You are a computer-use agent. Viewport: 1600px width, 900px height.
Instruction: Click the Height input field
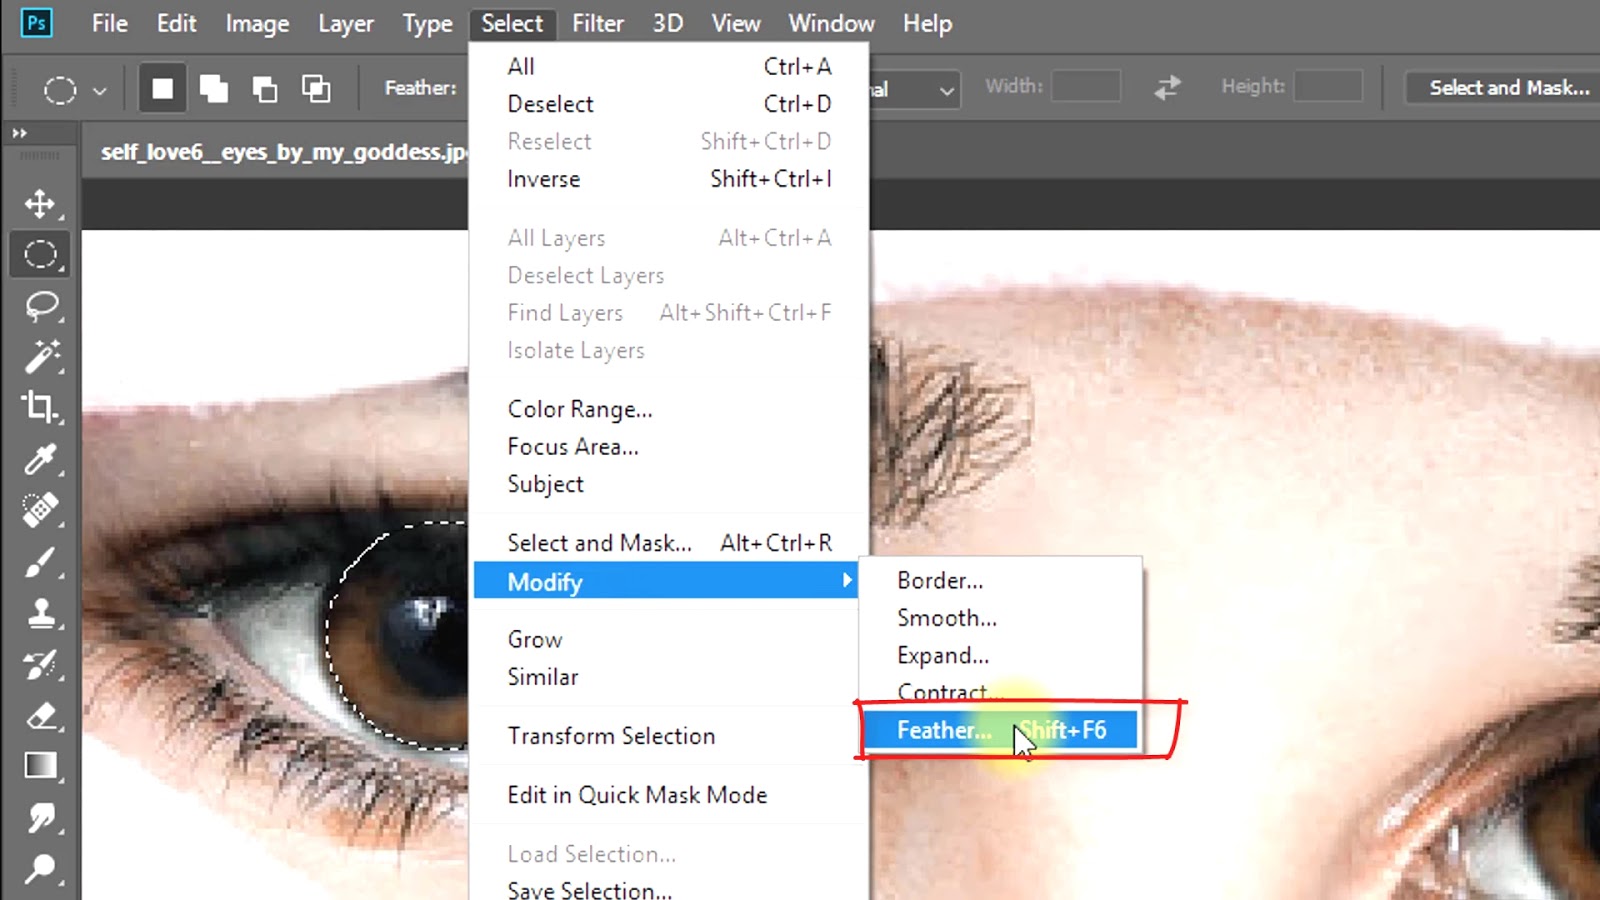pos(1328,86)
